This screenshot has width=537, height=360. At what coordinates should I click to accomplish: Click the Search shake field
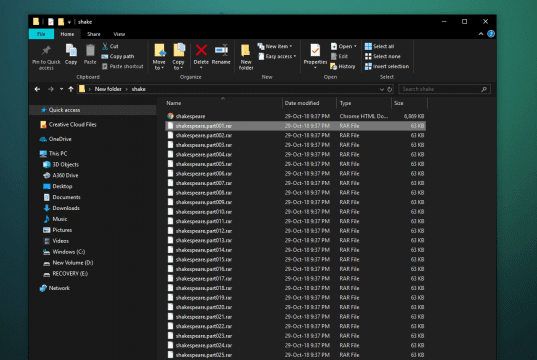(444, 89)
